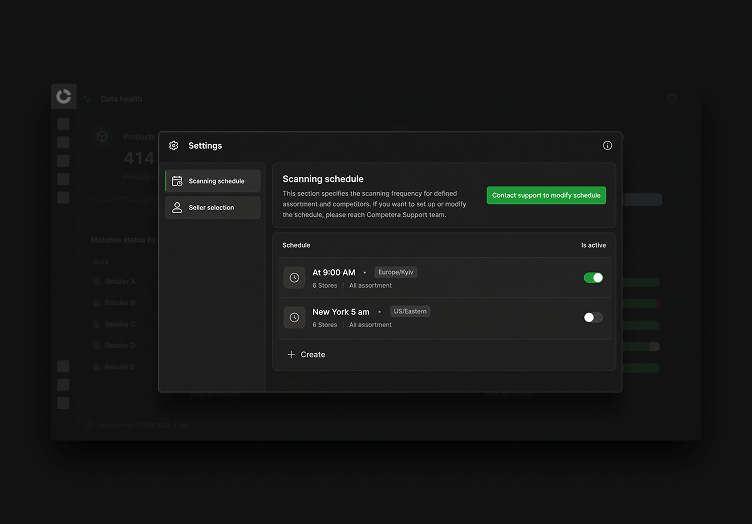The image size is (752, 524).
Task: Click the clock icon for New York 5 am
Action: click(x=294, y=317)
